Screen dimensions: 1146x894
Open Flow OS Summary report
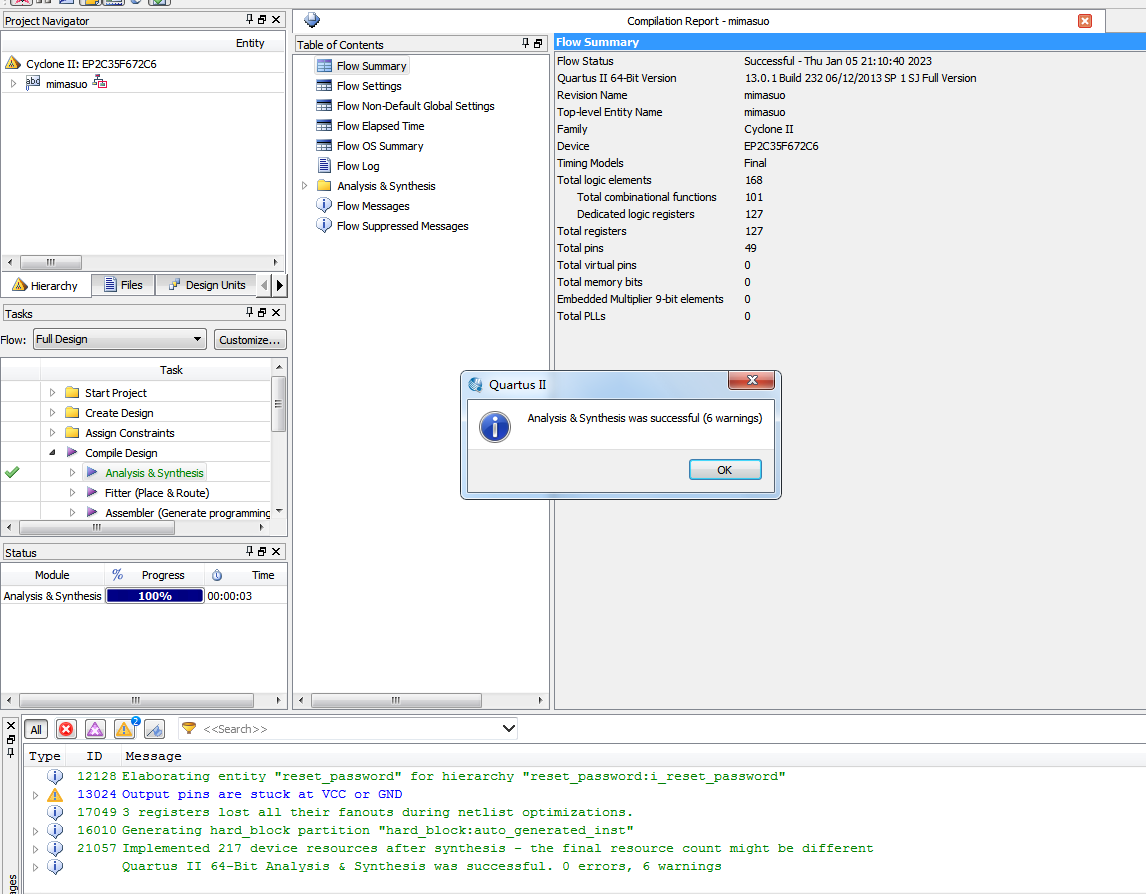pyautogui.click(x=380, y=146)
